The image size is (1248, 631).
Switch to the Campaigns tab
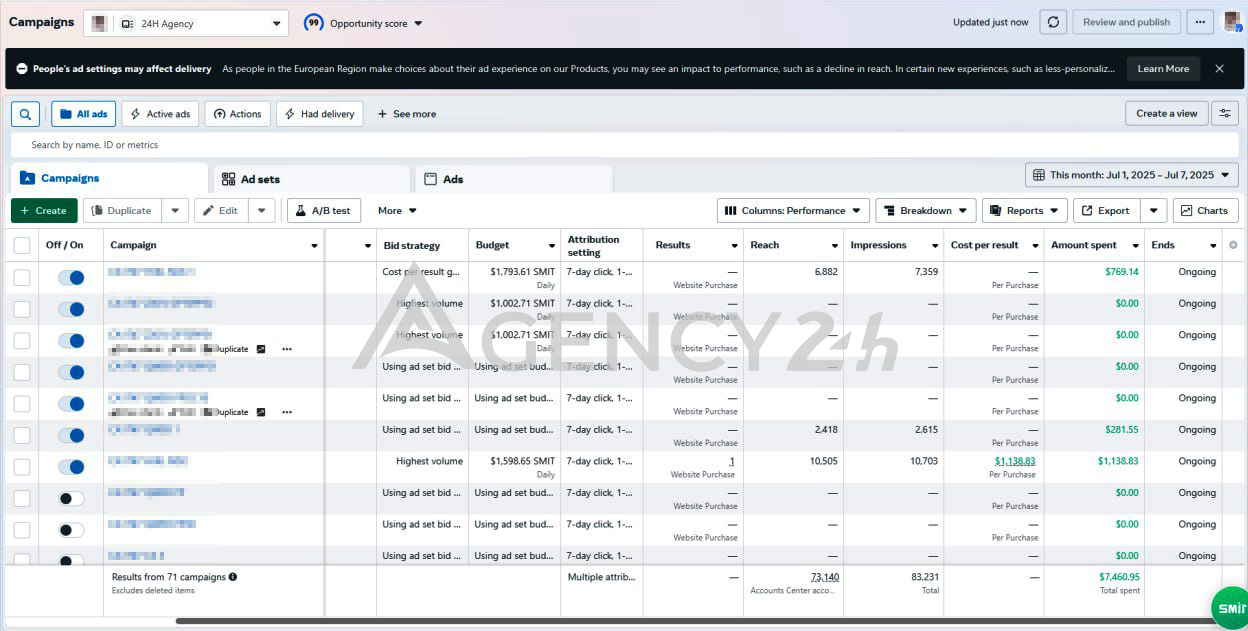tap(110, 178)
